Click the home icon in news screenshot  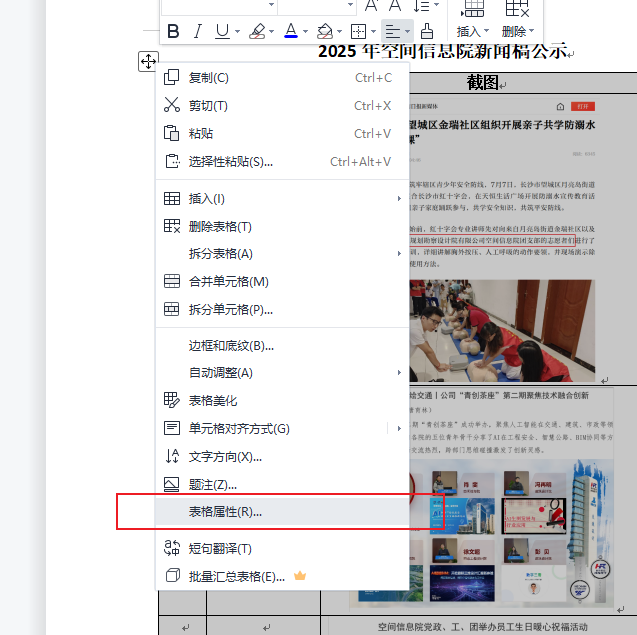(x=560, y=106)
